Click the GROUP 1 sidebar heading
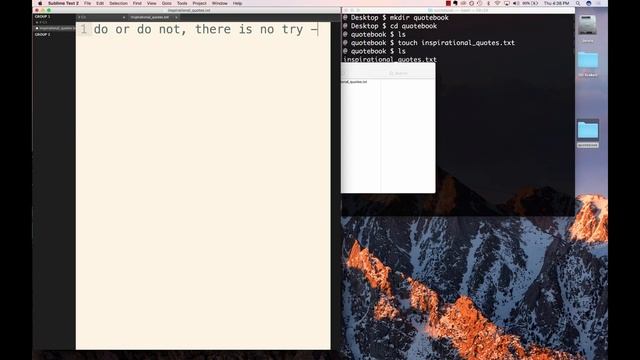The width and height of the screenshot is (640, 360). click(x=42, y=17)
